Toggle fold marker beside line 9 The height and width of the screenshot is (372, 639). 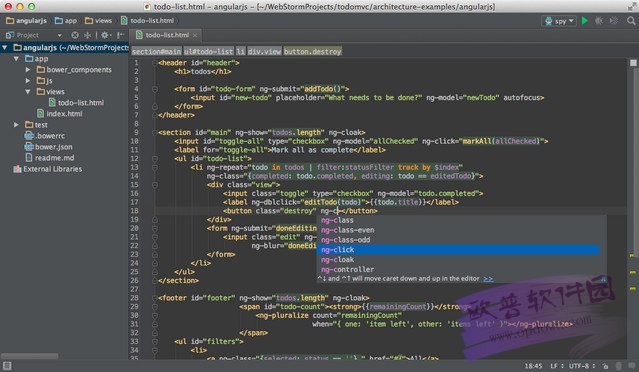coord(155,132)
